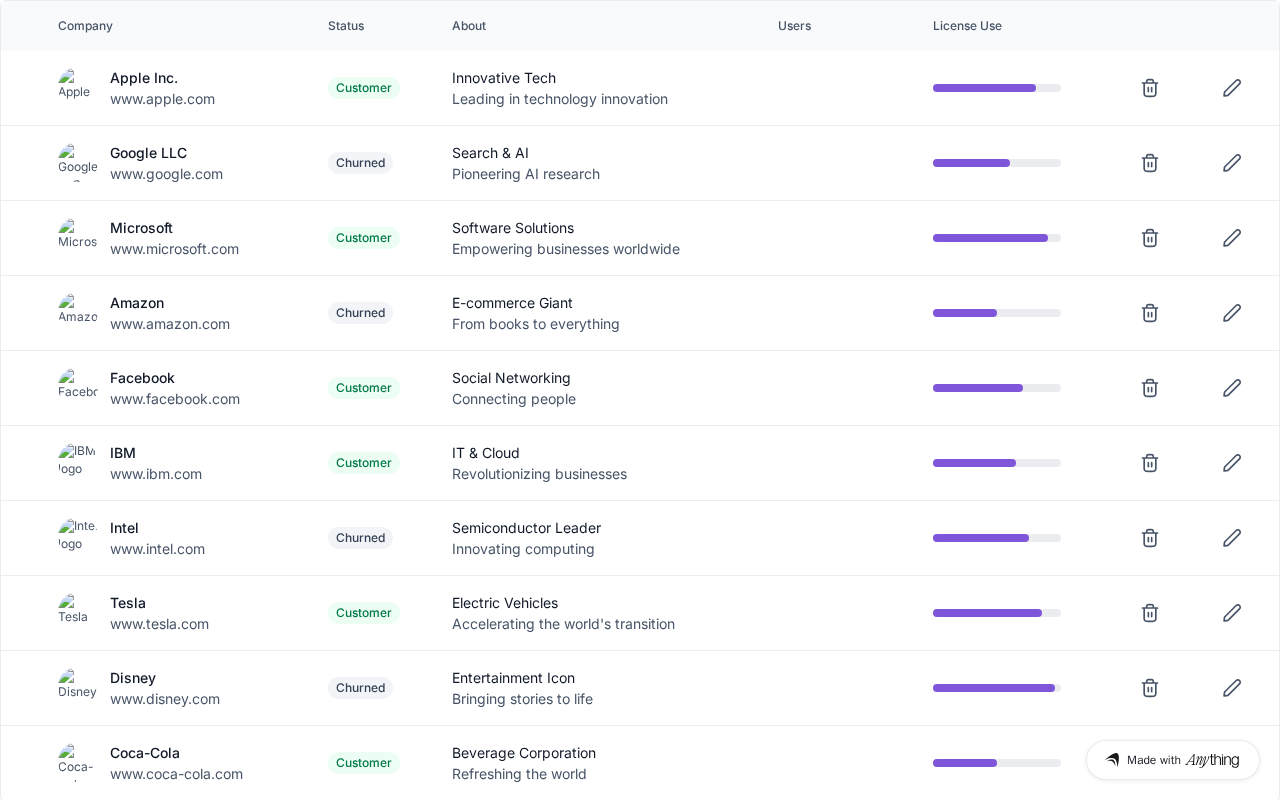Screen dimensions: 1280x800
Task: Click the Churned badge for Google LLC
Action: pyautogui.click(x=360, y=163)
